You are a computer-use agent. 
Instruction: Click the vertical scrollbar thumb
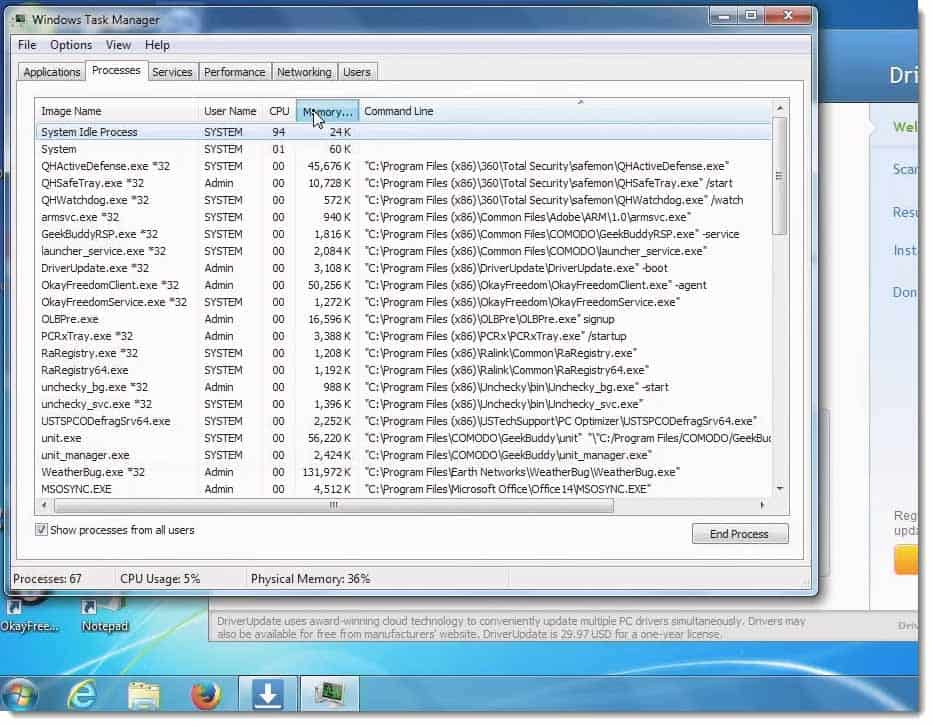779,176
